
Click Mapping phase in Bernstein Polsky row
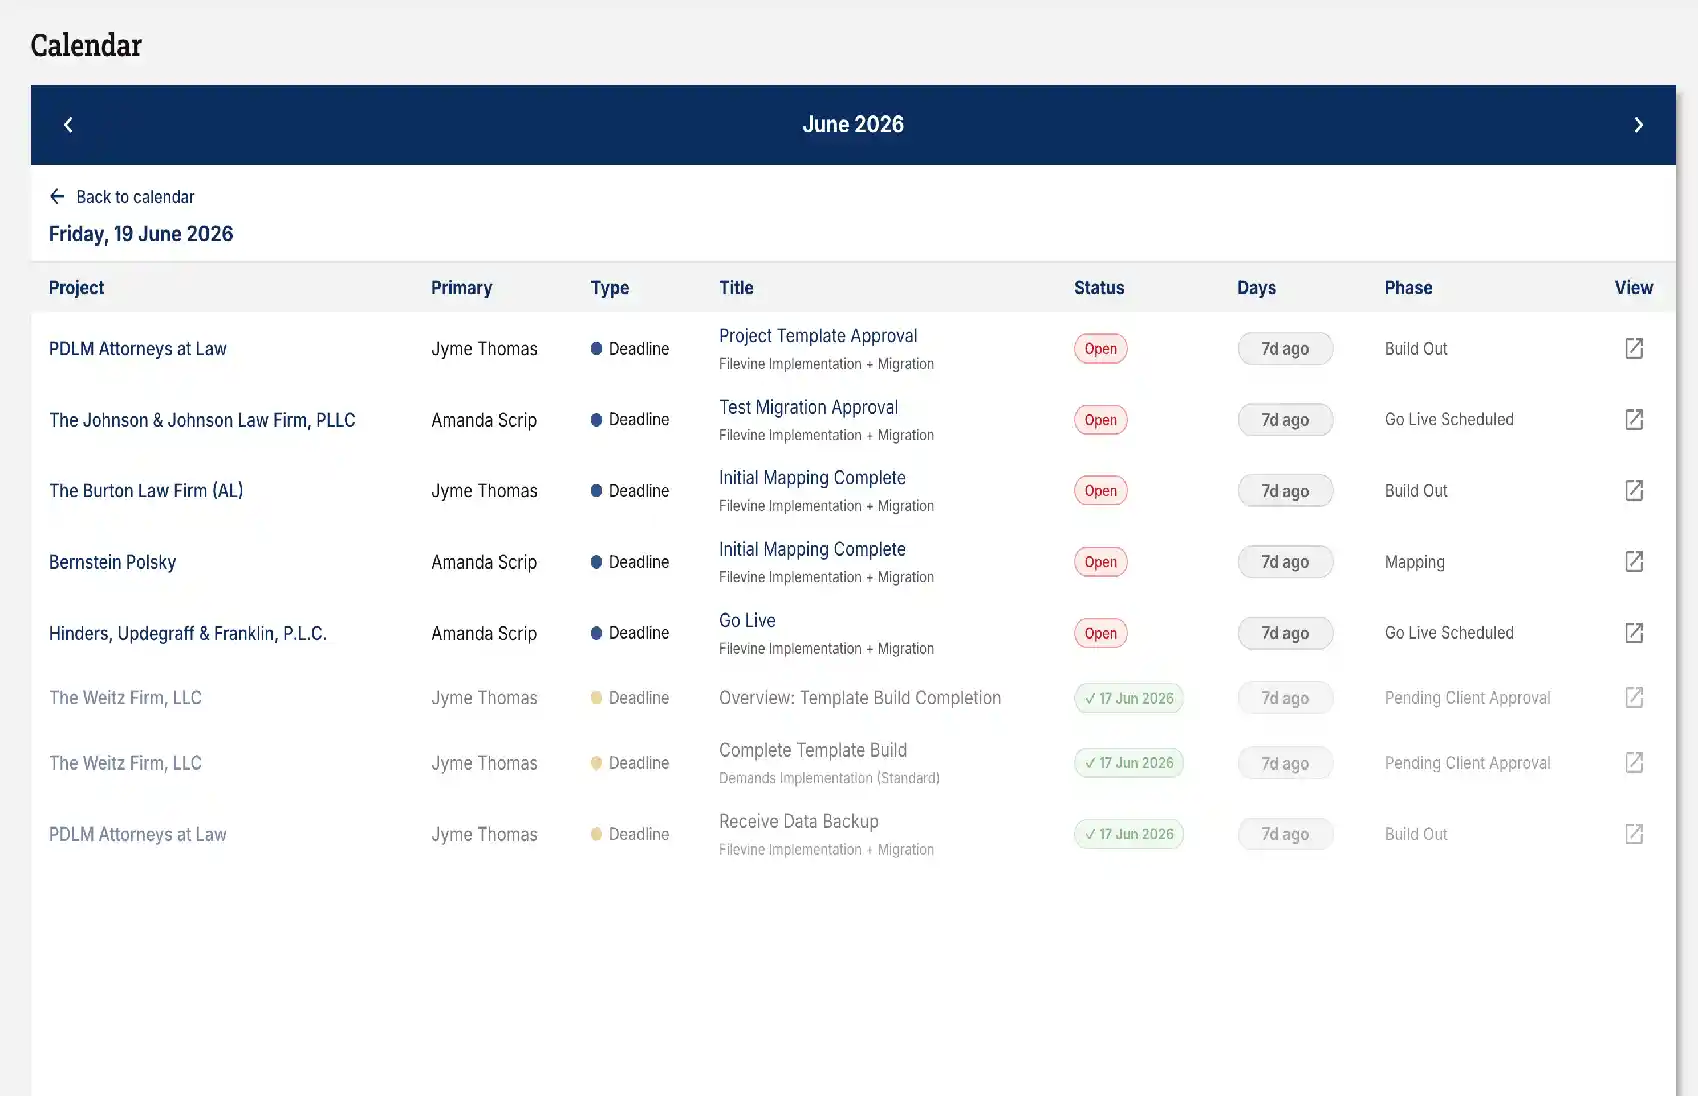point(1414,562)
